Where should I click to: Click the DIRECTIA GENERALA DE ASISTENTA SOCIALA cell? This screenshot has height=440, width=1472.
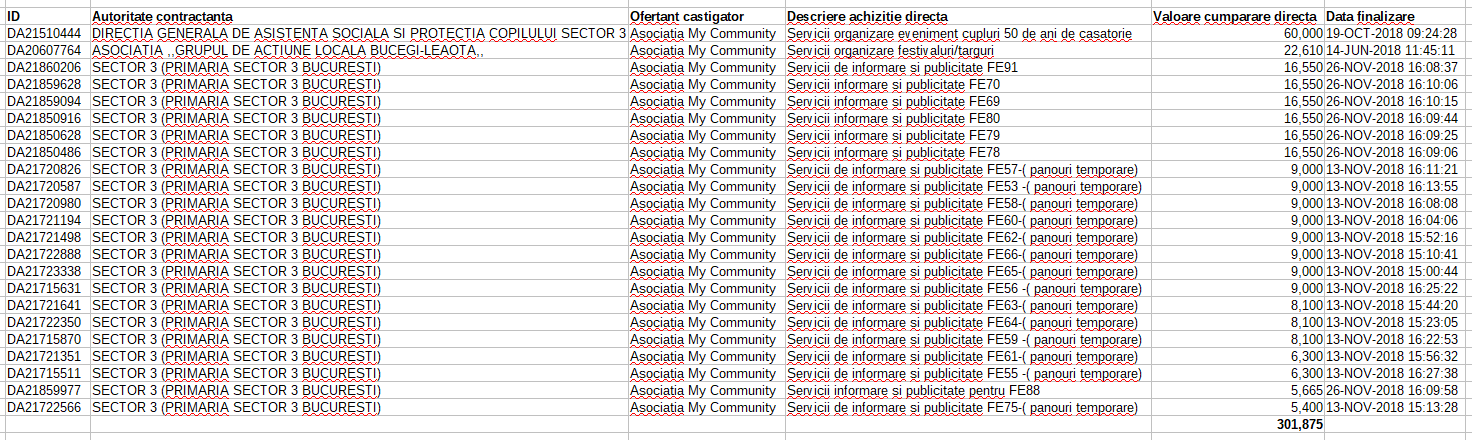(x=358, y=34)
